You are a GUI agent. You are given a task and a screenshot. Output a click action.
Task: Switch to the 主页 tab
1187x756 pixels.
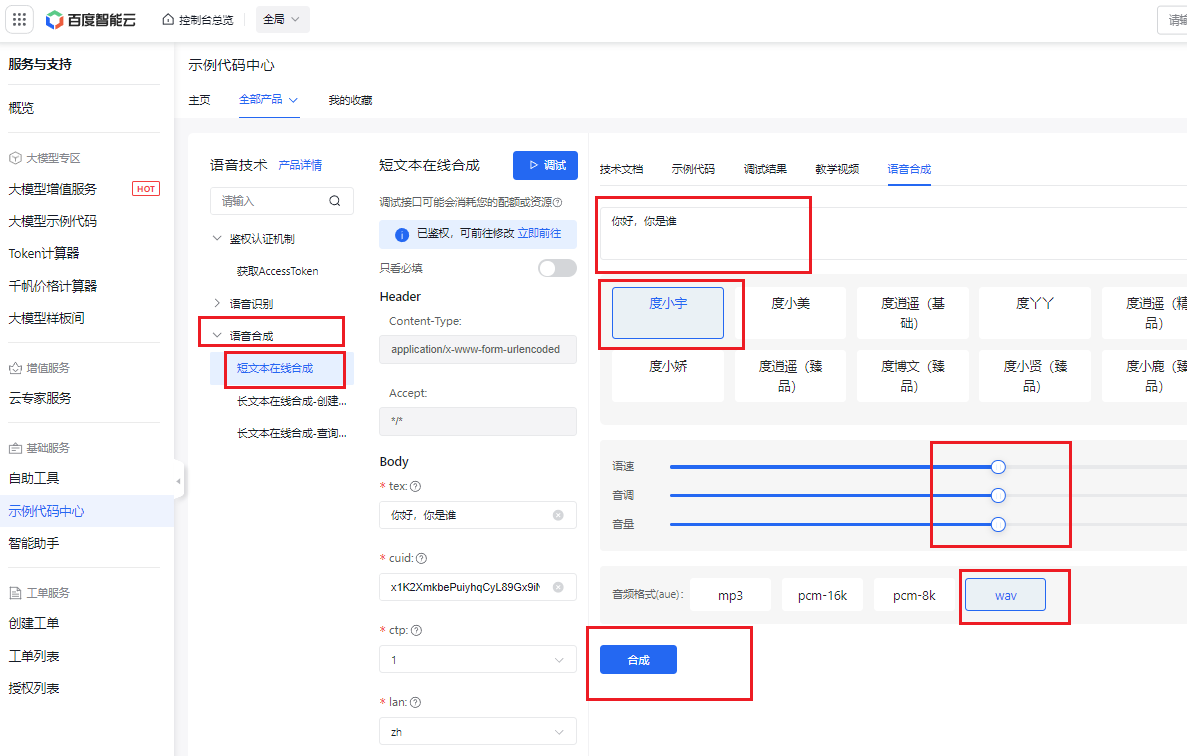tap(199, 100)
